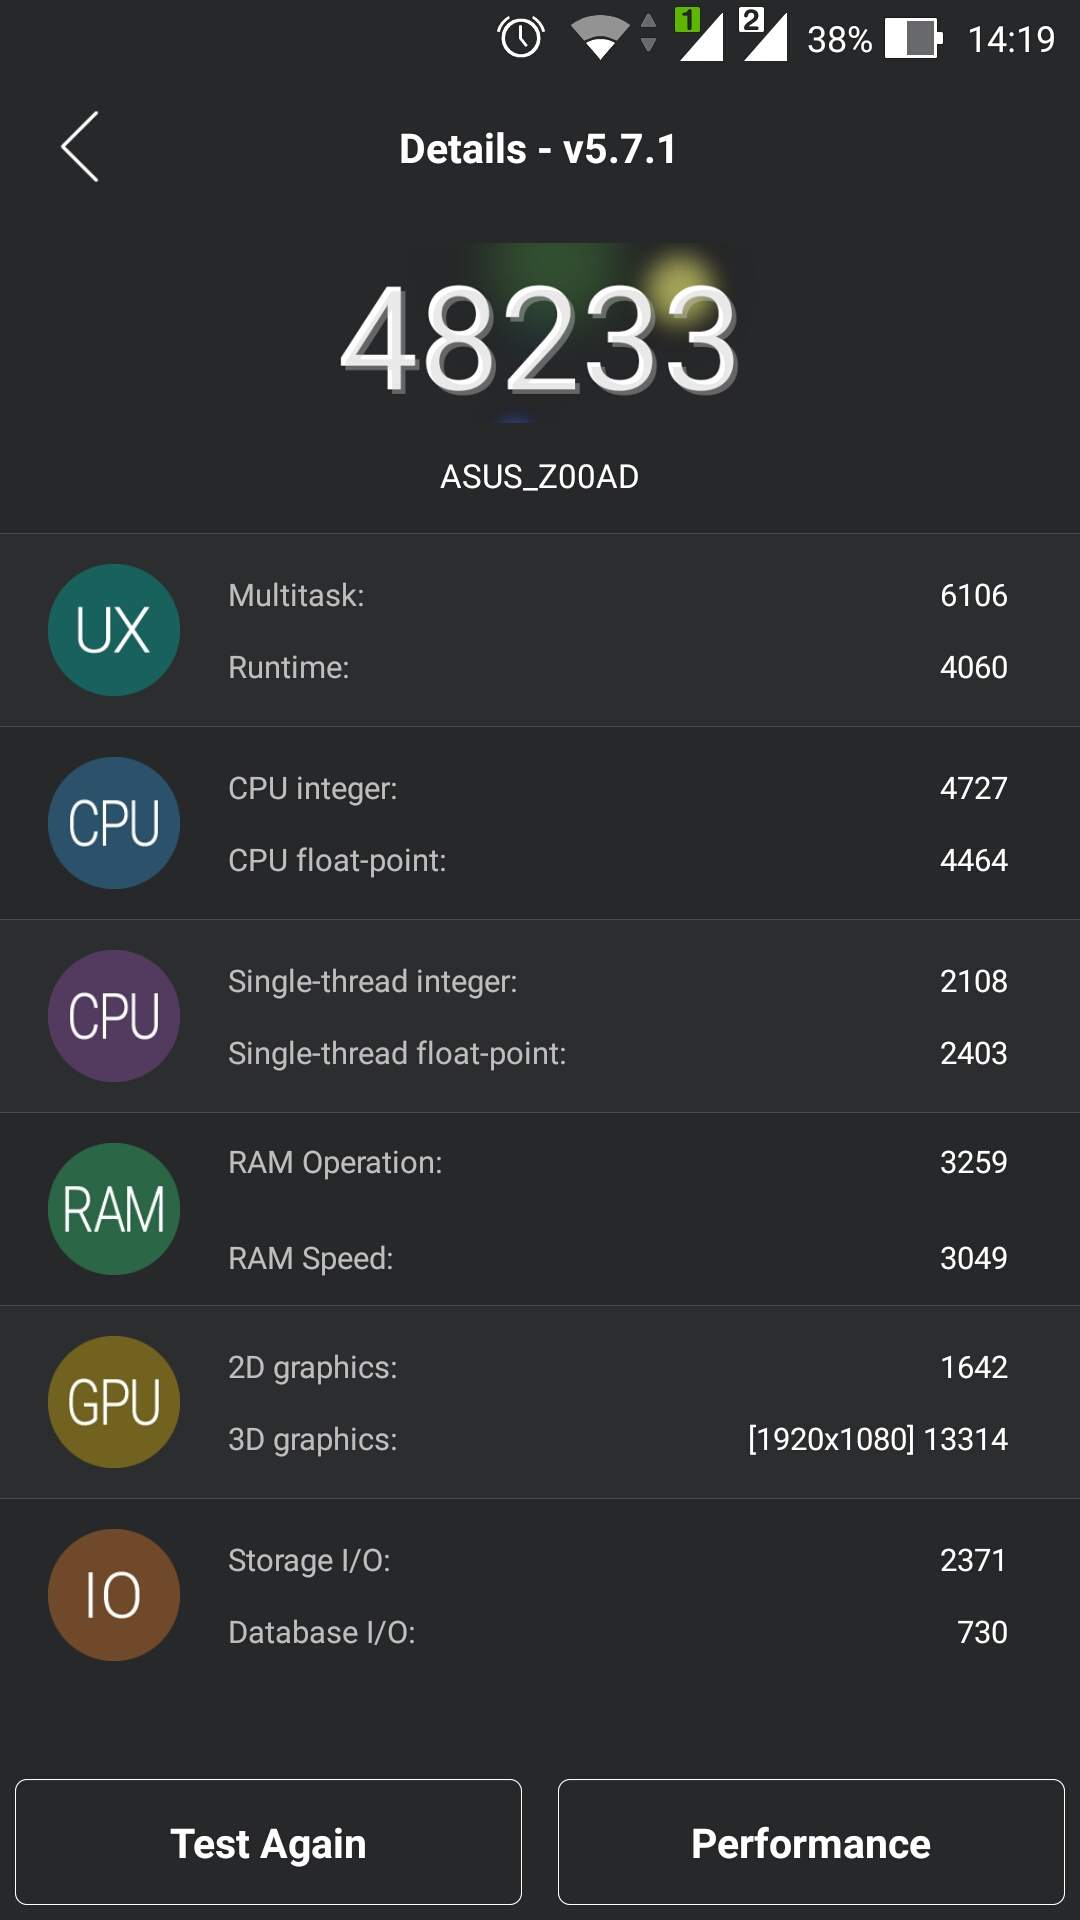The image size is (1080, 1920).
Task: Tap the blue CPU category icon
Action: coord(114,823)
